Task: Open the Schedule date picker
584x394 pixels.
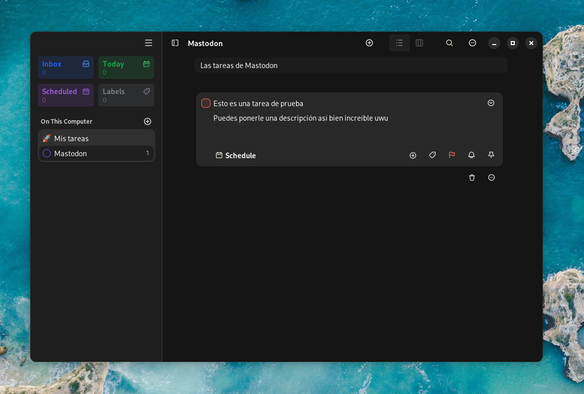Action: click(236, 155)
